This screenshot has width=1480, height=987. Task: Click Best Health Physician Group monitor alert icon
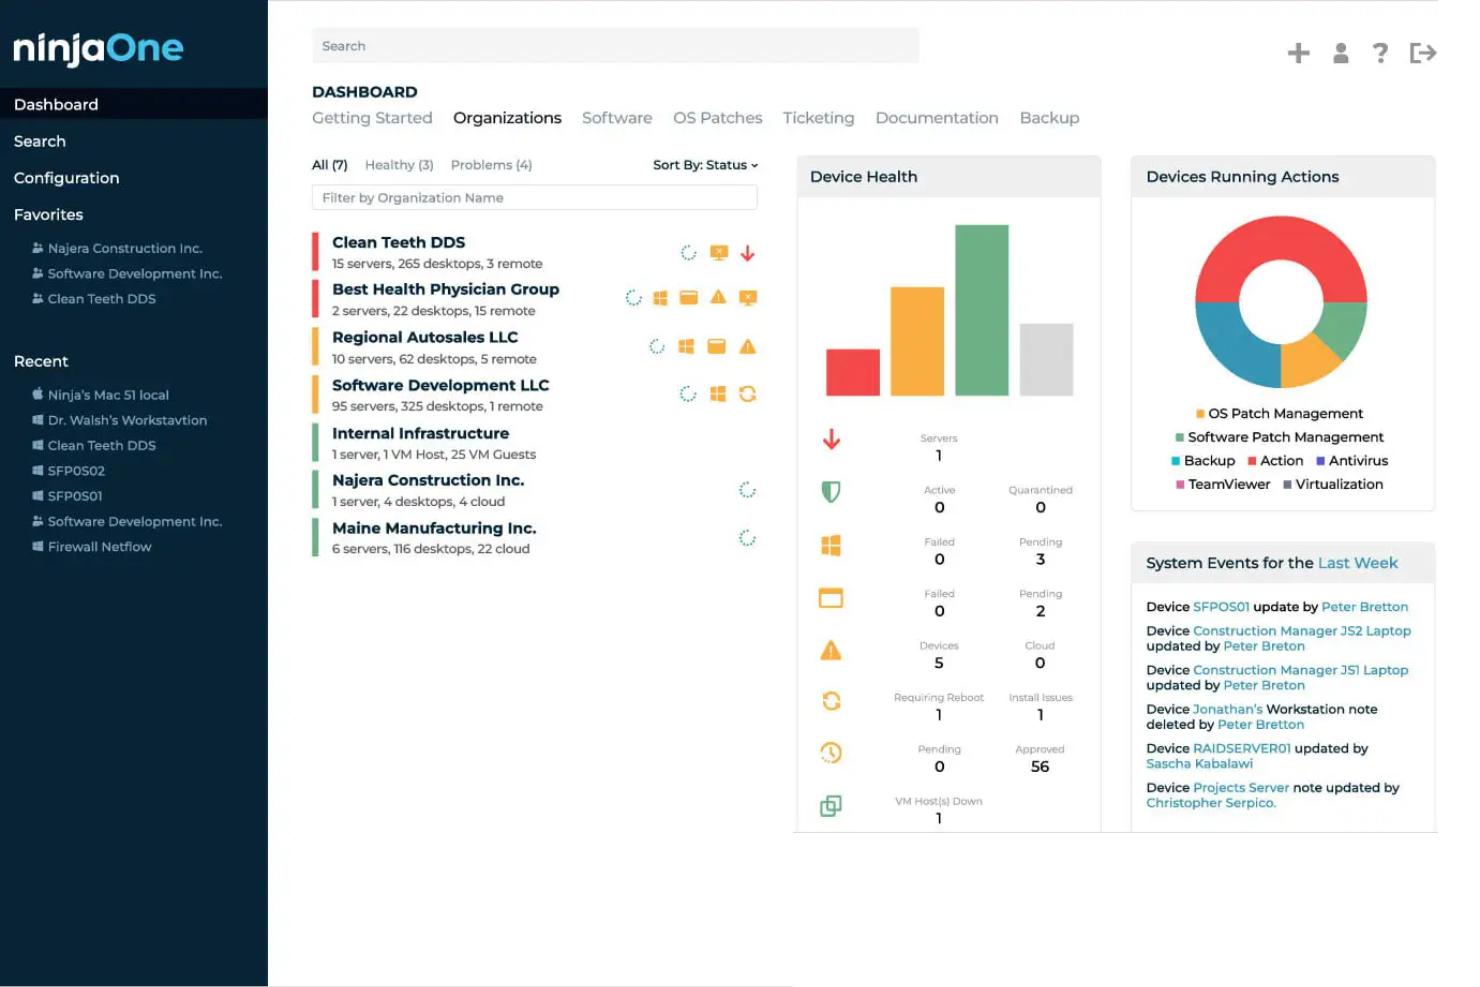point(748,297)
